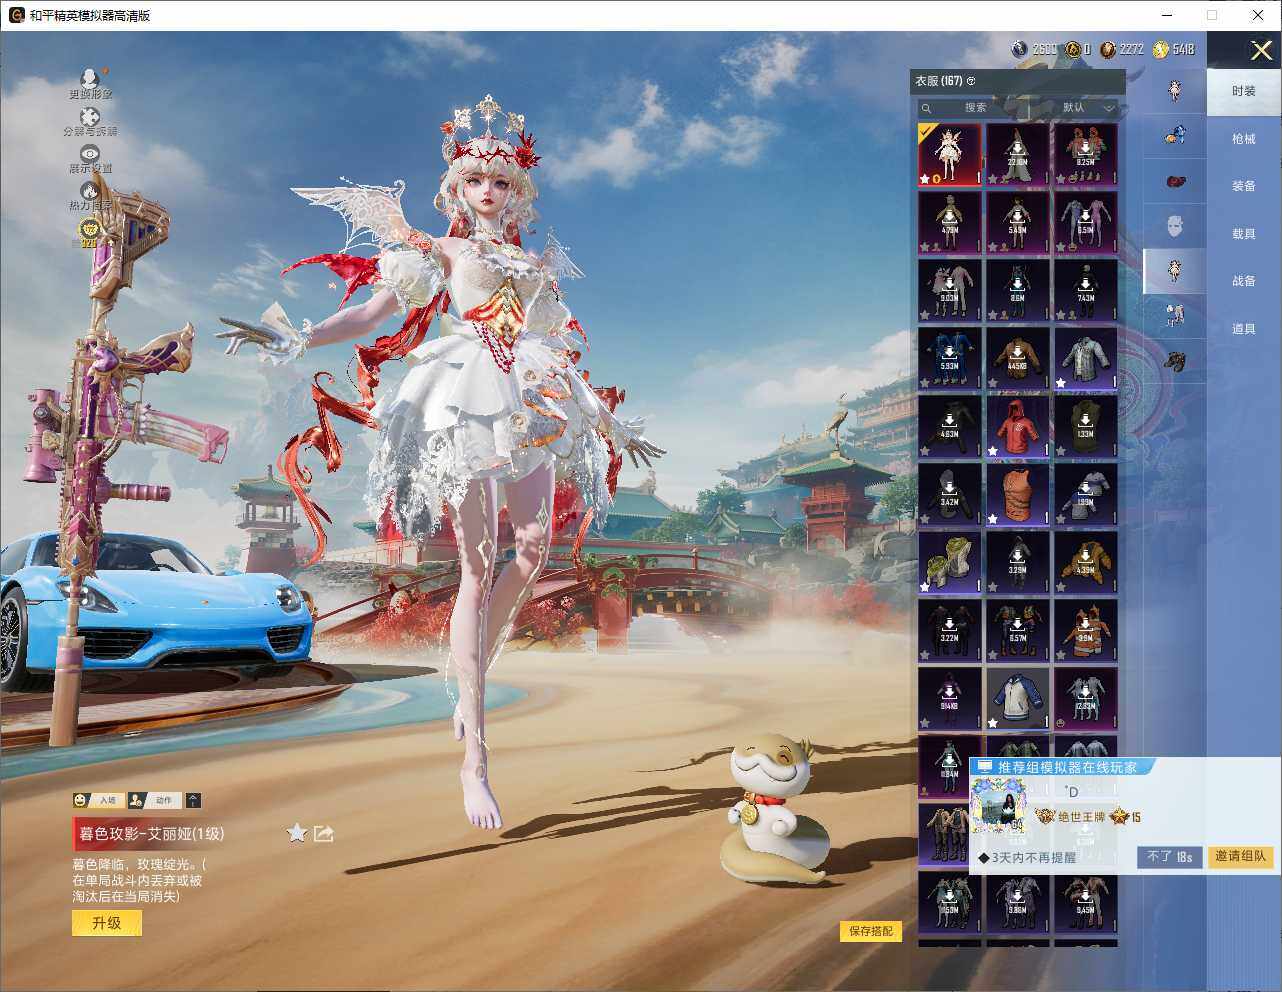This screenshot has height=992, width=1282.
Task: Click the help icon next to 衣服 (167)
Action: [x=971, y=81]
